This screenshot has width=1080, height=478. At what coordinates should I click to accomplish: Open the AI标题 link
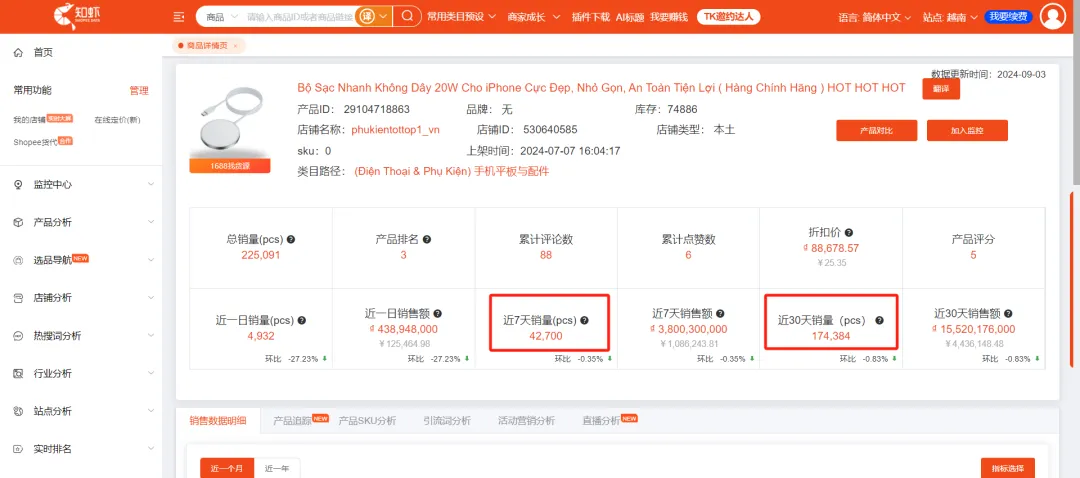click(630, 17)
